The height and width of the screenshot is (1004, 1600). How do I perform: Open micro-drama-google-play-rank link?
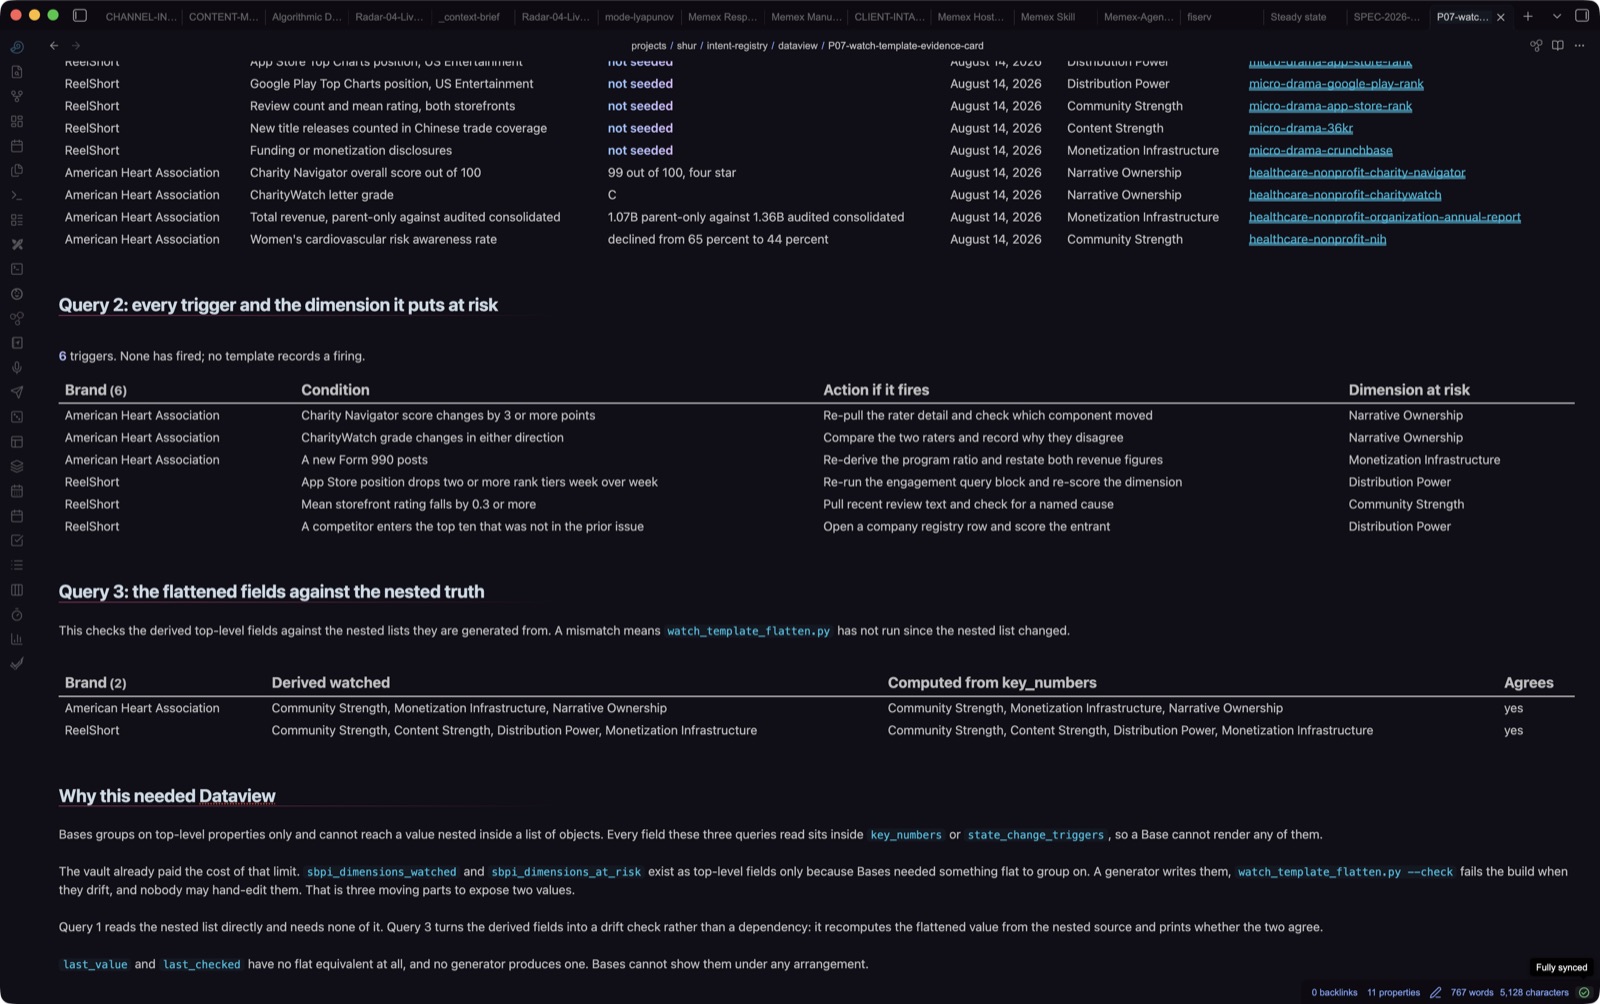1336,84
